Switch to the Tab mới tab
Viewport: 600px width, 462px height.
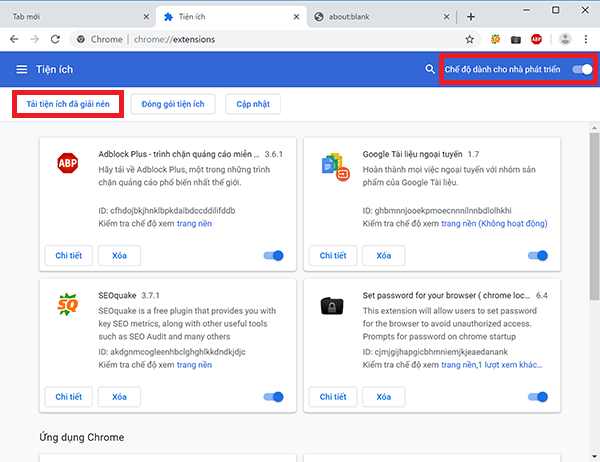77,17
